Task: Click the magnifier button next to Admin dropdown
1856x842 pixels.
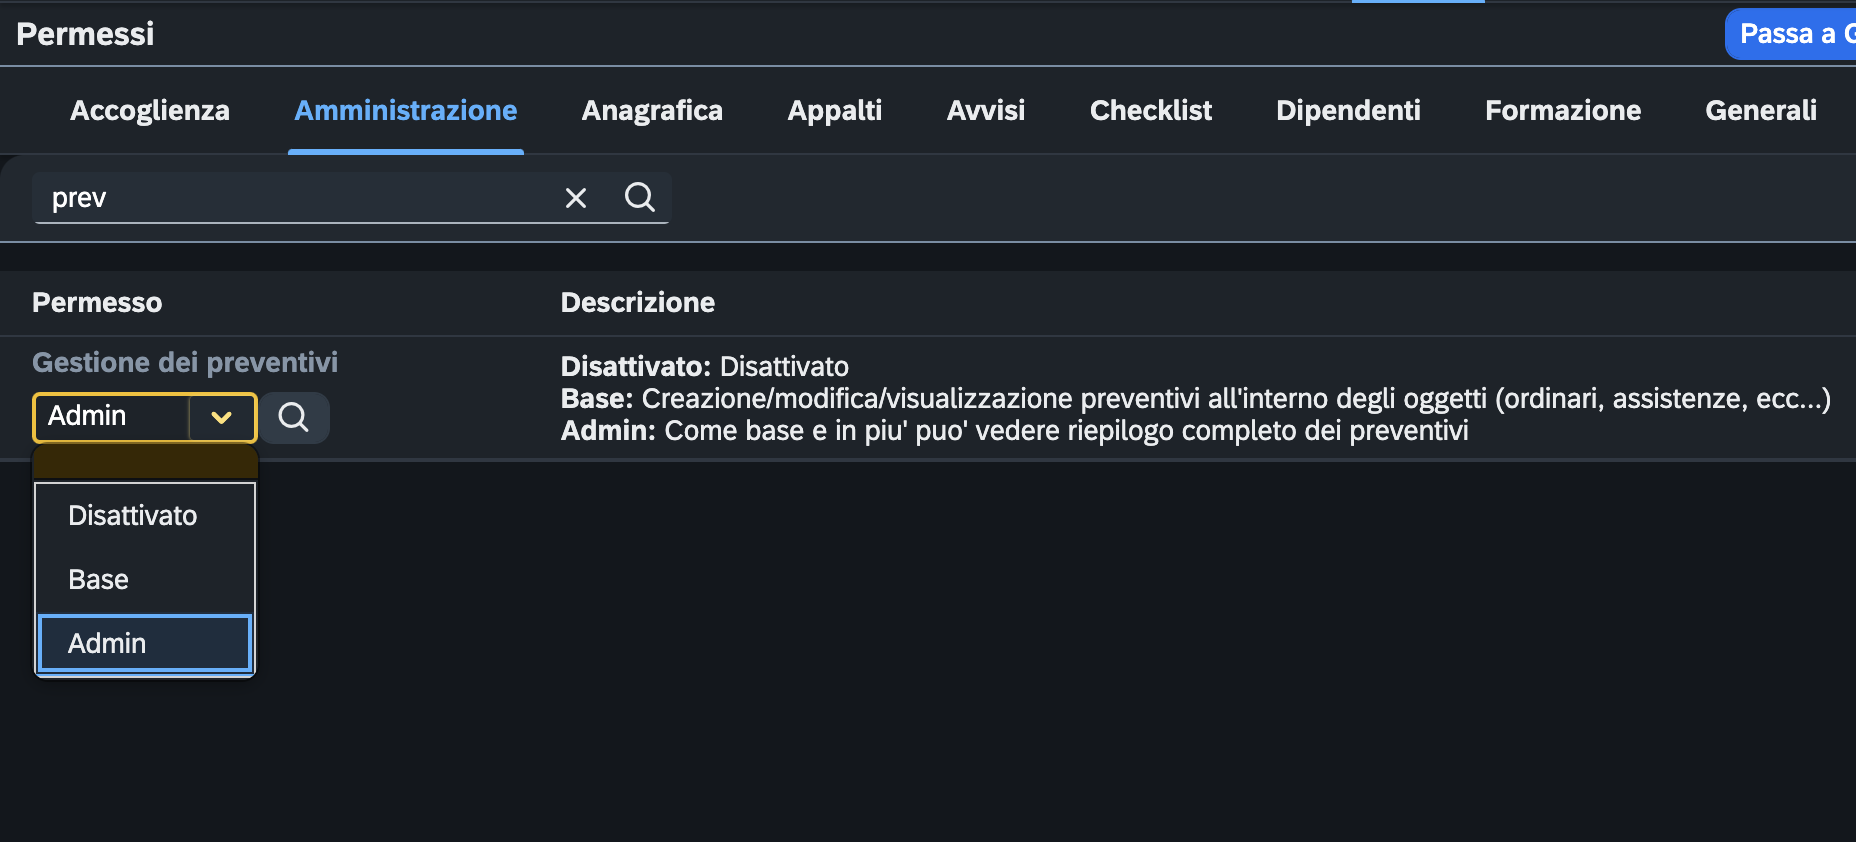Action: [294, 417]
